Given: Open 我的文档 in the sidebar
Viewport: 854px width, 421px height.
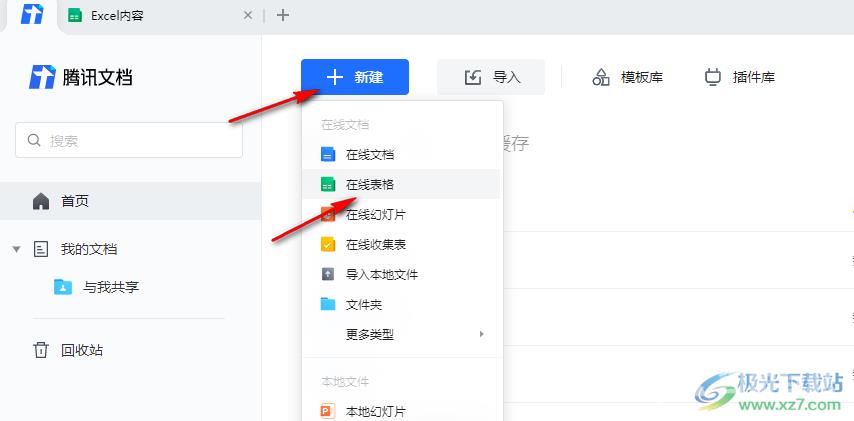Looking at the screenshot, I should pyautogui.click(x=89, y=249).
